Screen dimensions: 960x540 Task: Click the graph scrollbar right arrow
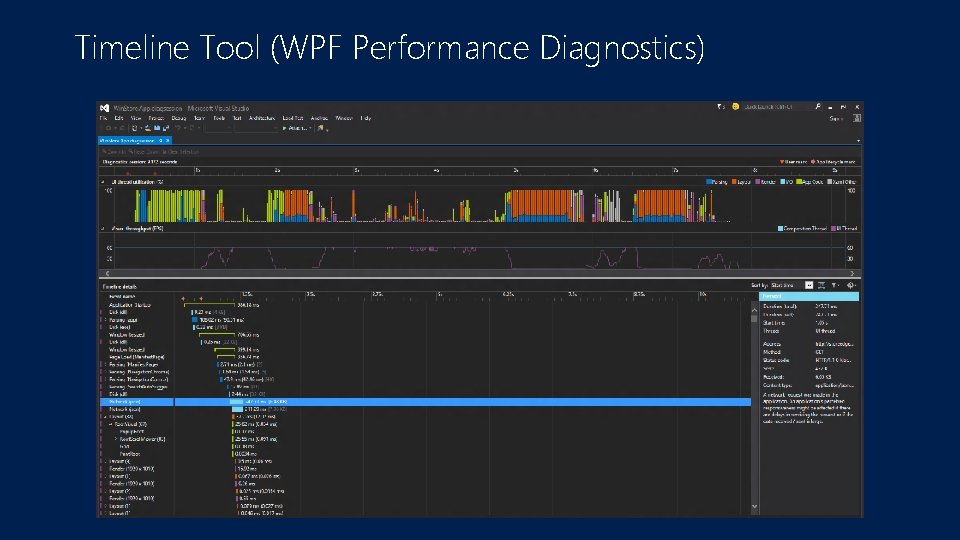point(852,273)
